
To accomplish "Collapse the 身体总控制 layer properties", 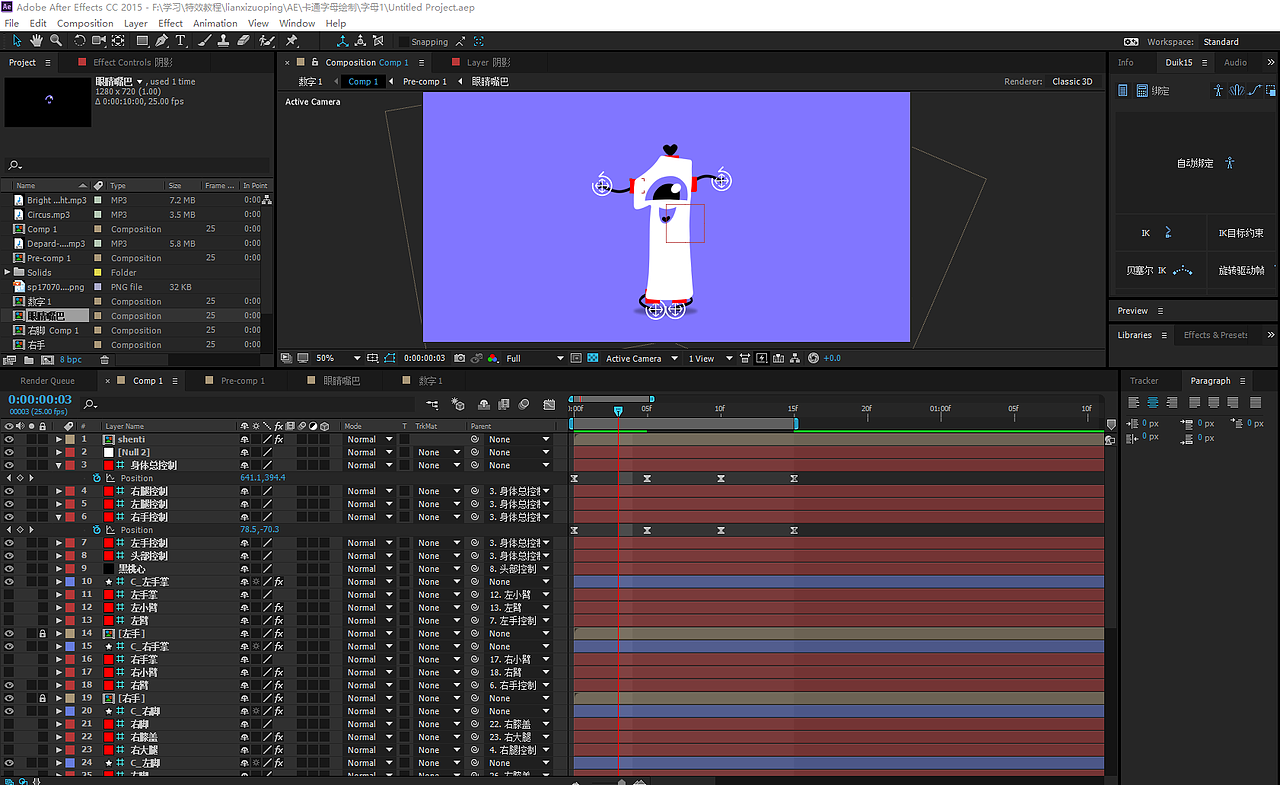I will pos(58,465).
